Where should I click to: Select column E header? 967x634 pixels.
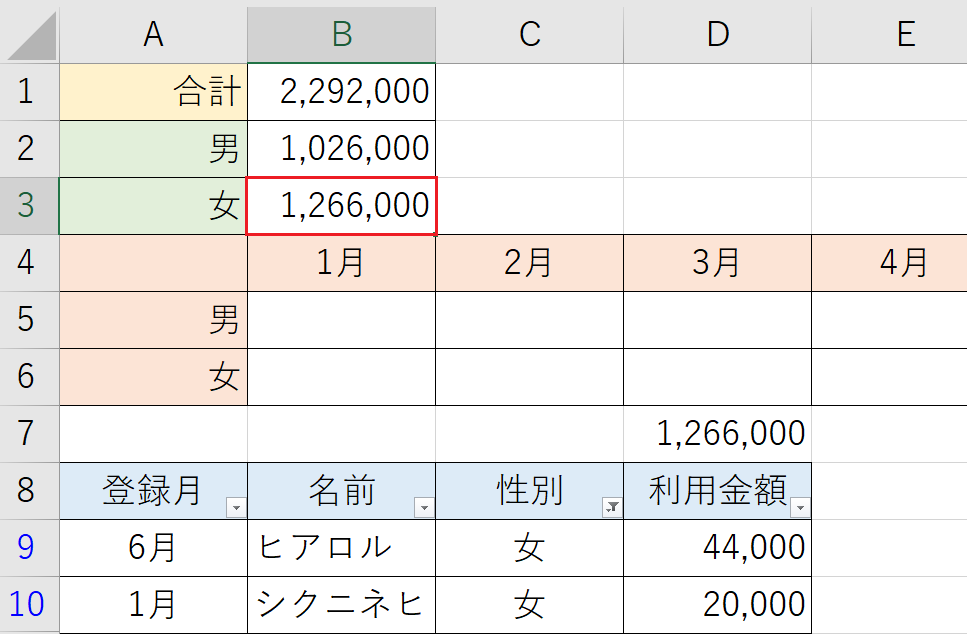(889, 35)
